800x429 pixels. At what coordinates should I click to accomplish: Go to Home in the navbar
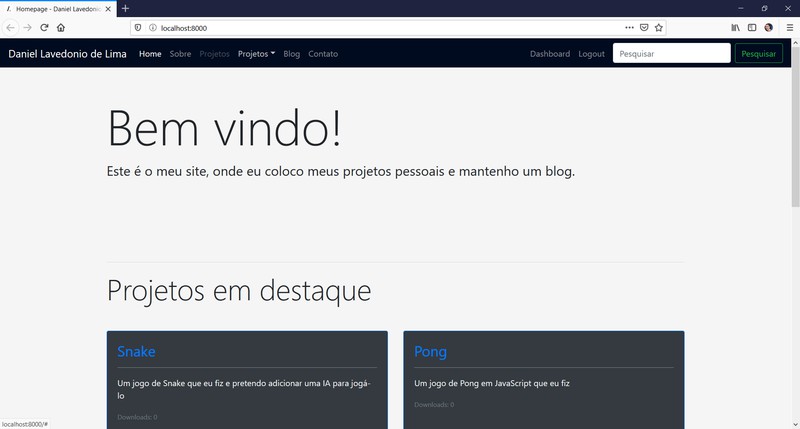tap(150, 54)
